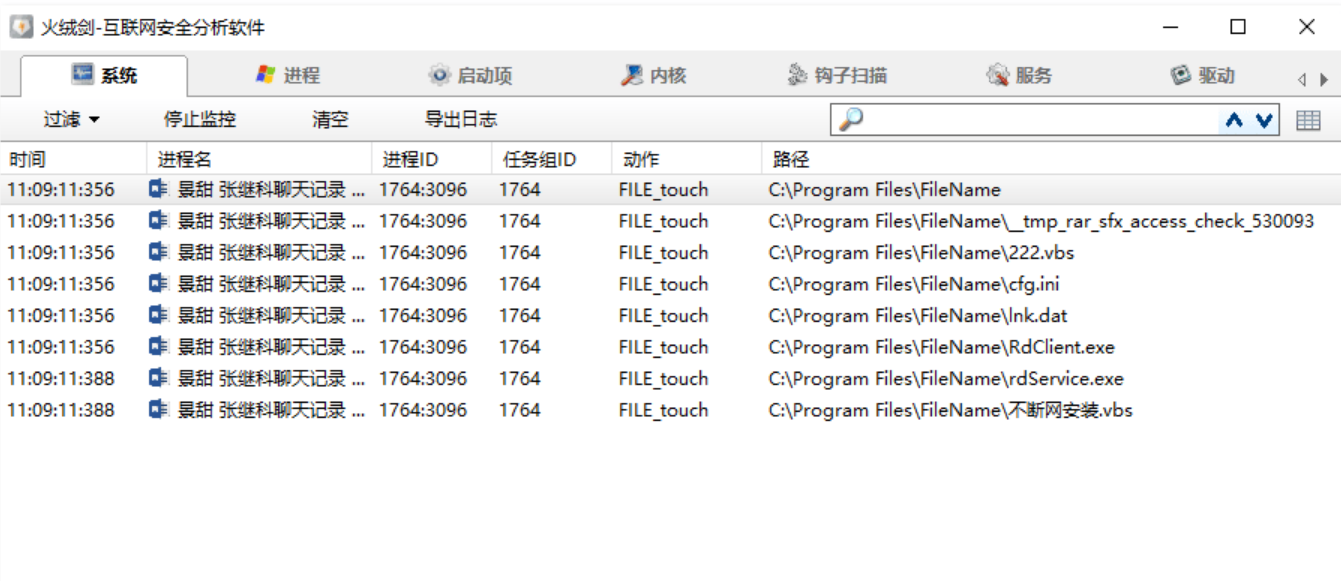Sort by the 时间 column header
This screenshot has width=1341, height=581.
28,159
